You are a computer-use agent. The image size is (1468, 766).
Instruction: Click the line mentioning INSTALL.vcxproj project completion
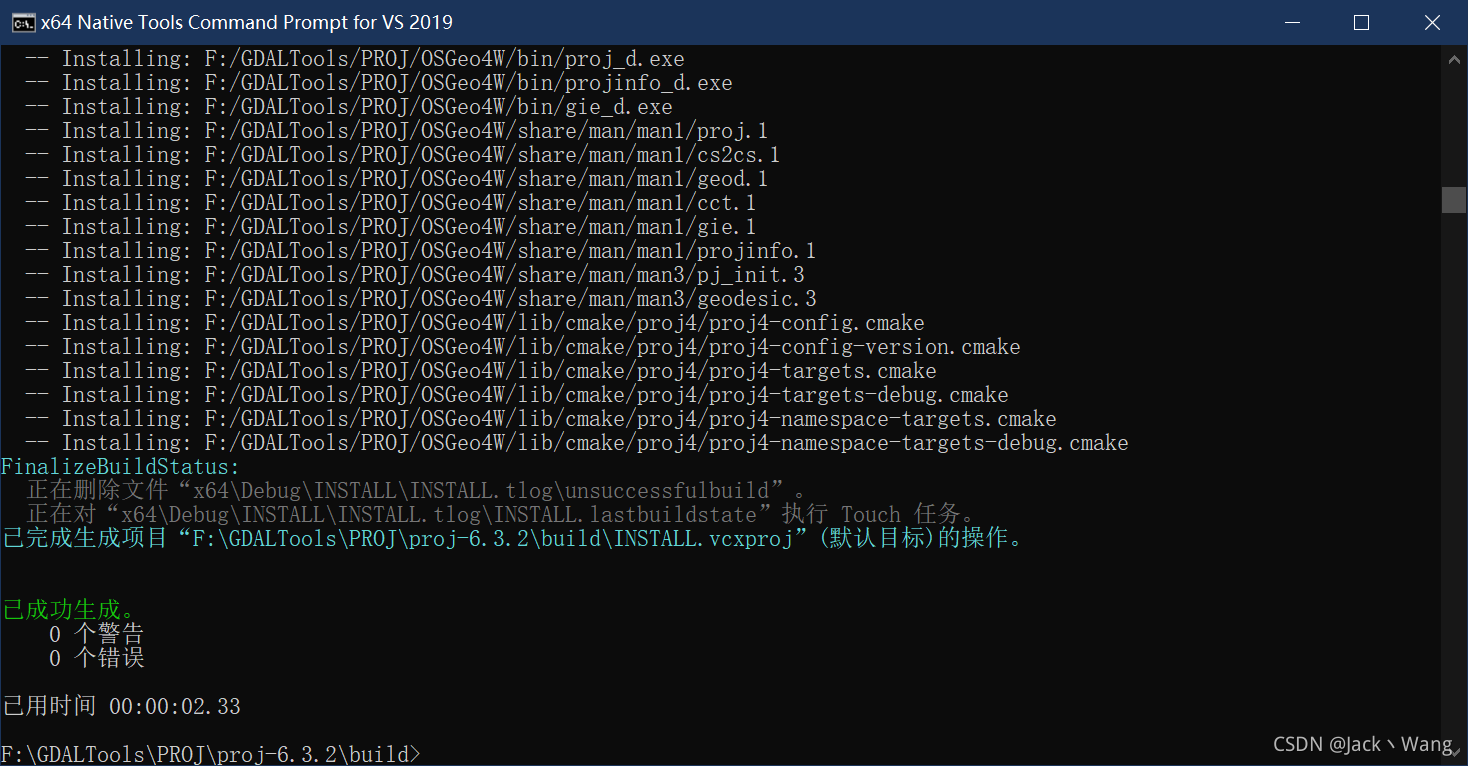514,539
